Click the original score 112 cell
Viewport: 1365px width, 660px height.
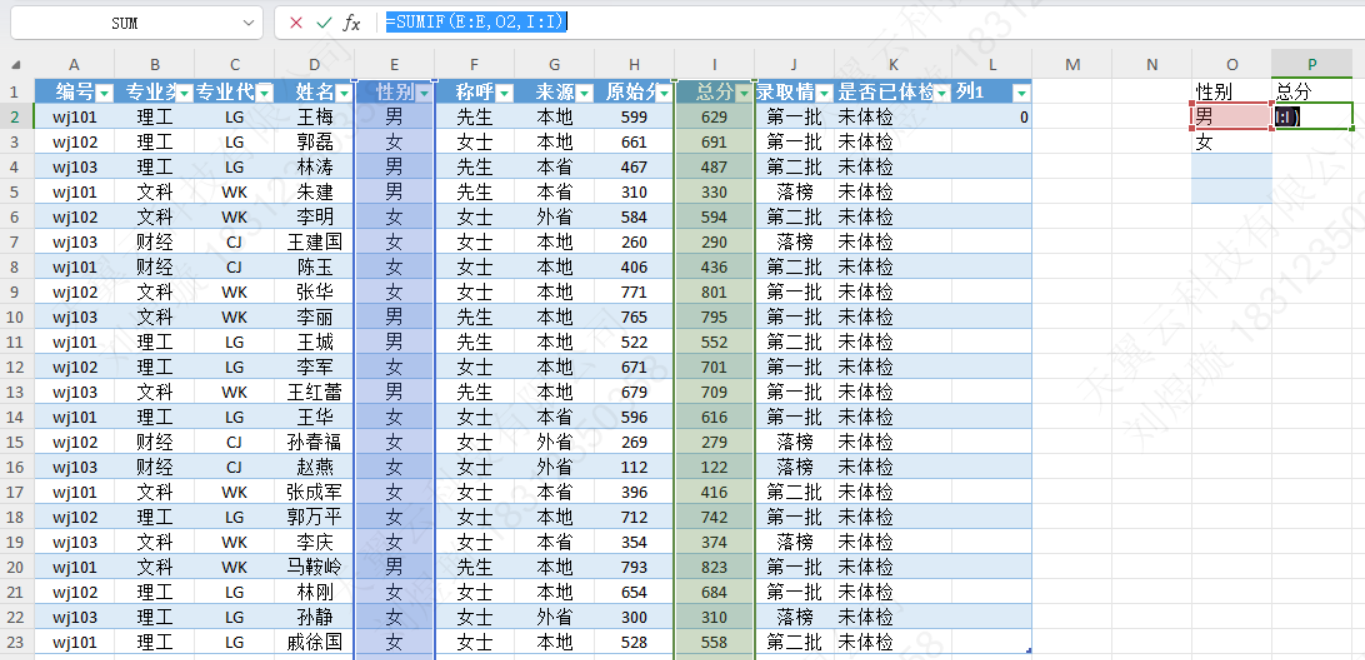pos(634,467)
